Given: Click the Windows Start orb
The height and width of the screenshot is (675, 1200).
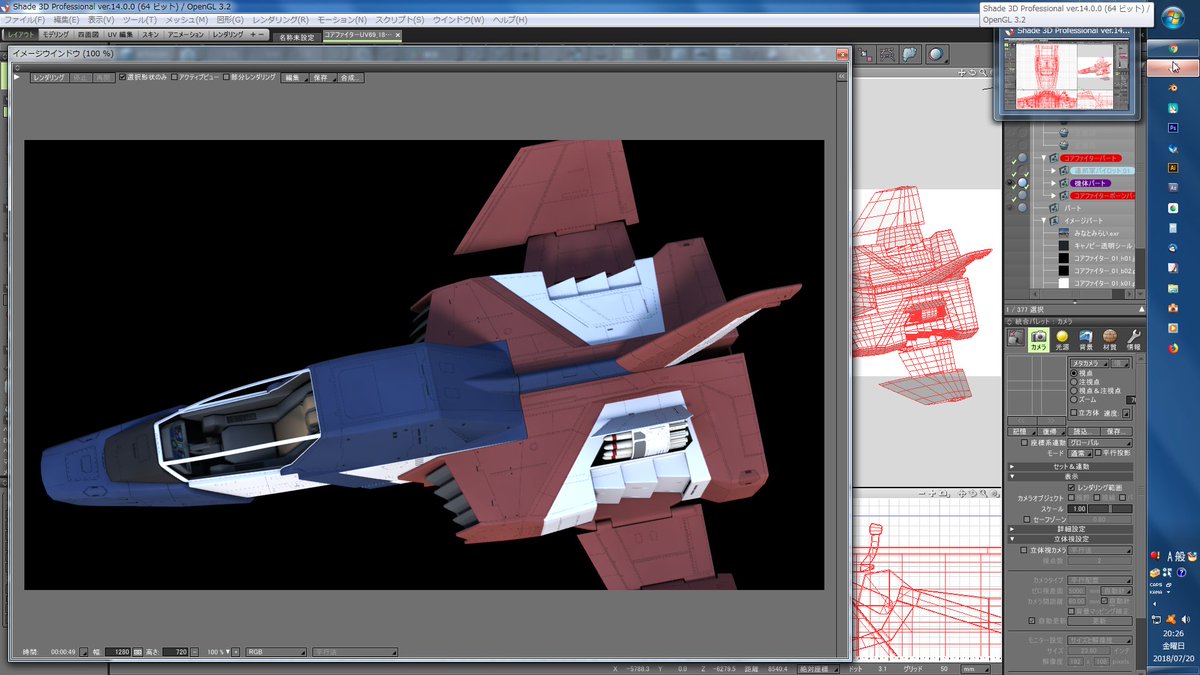Looking at the screenshot, I should click(x=1173, y=17).
